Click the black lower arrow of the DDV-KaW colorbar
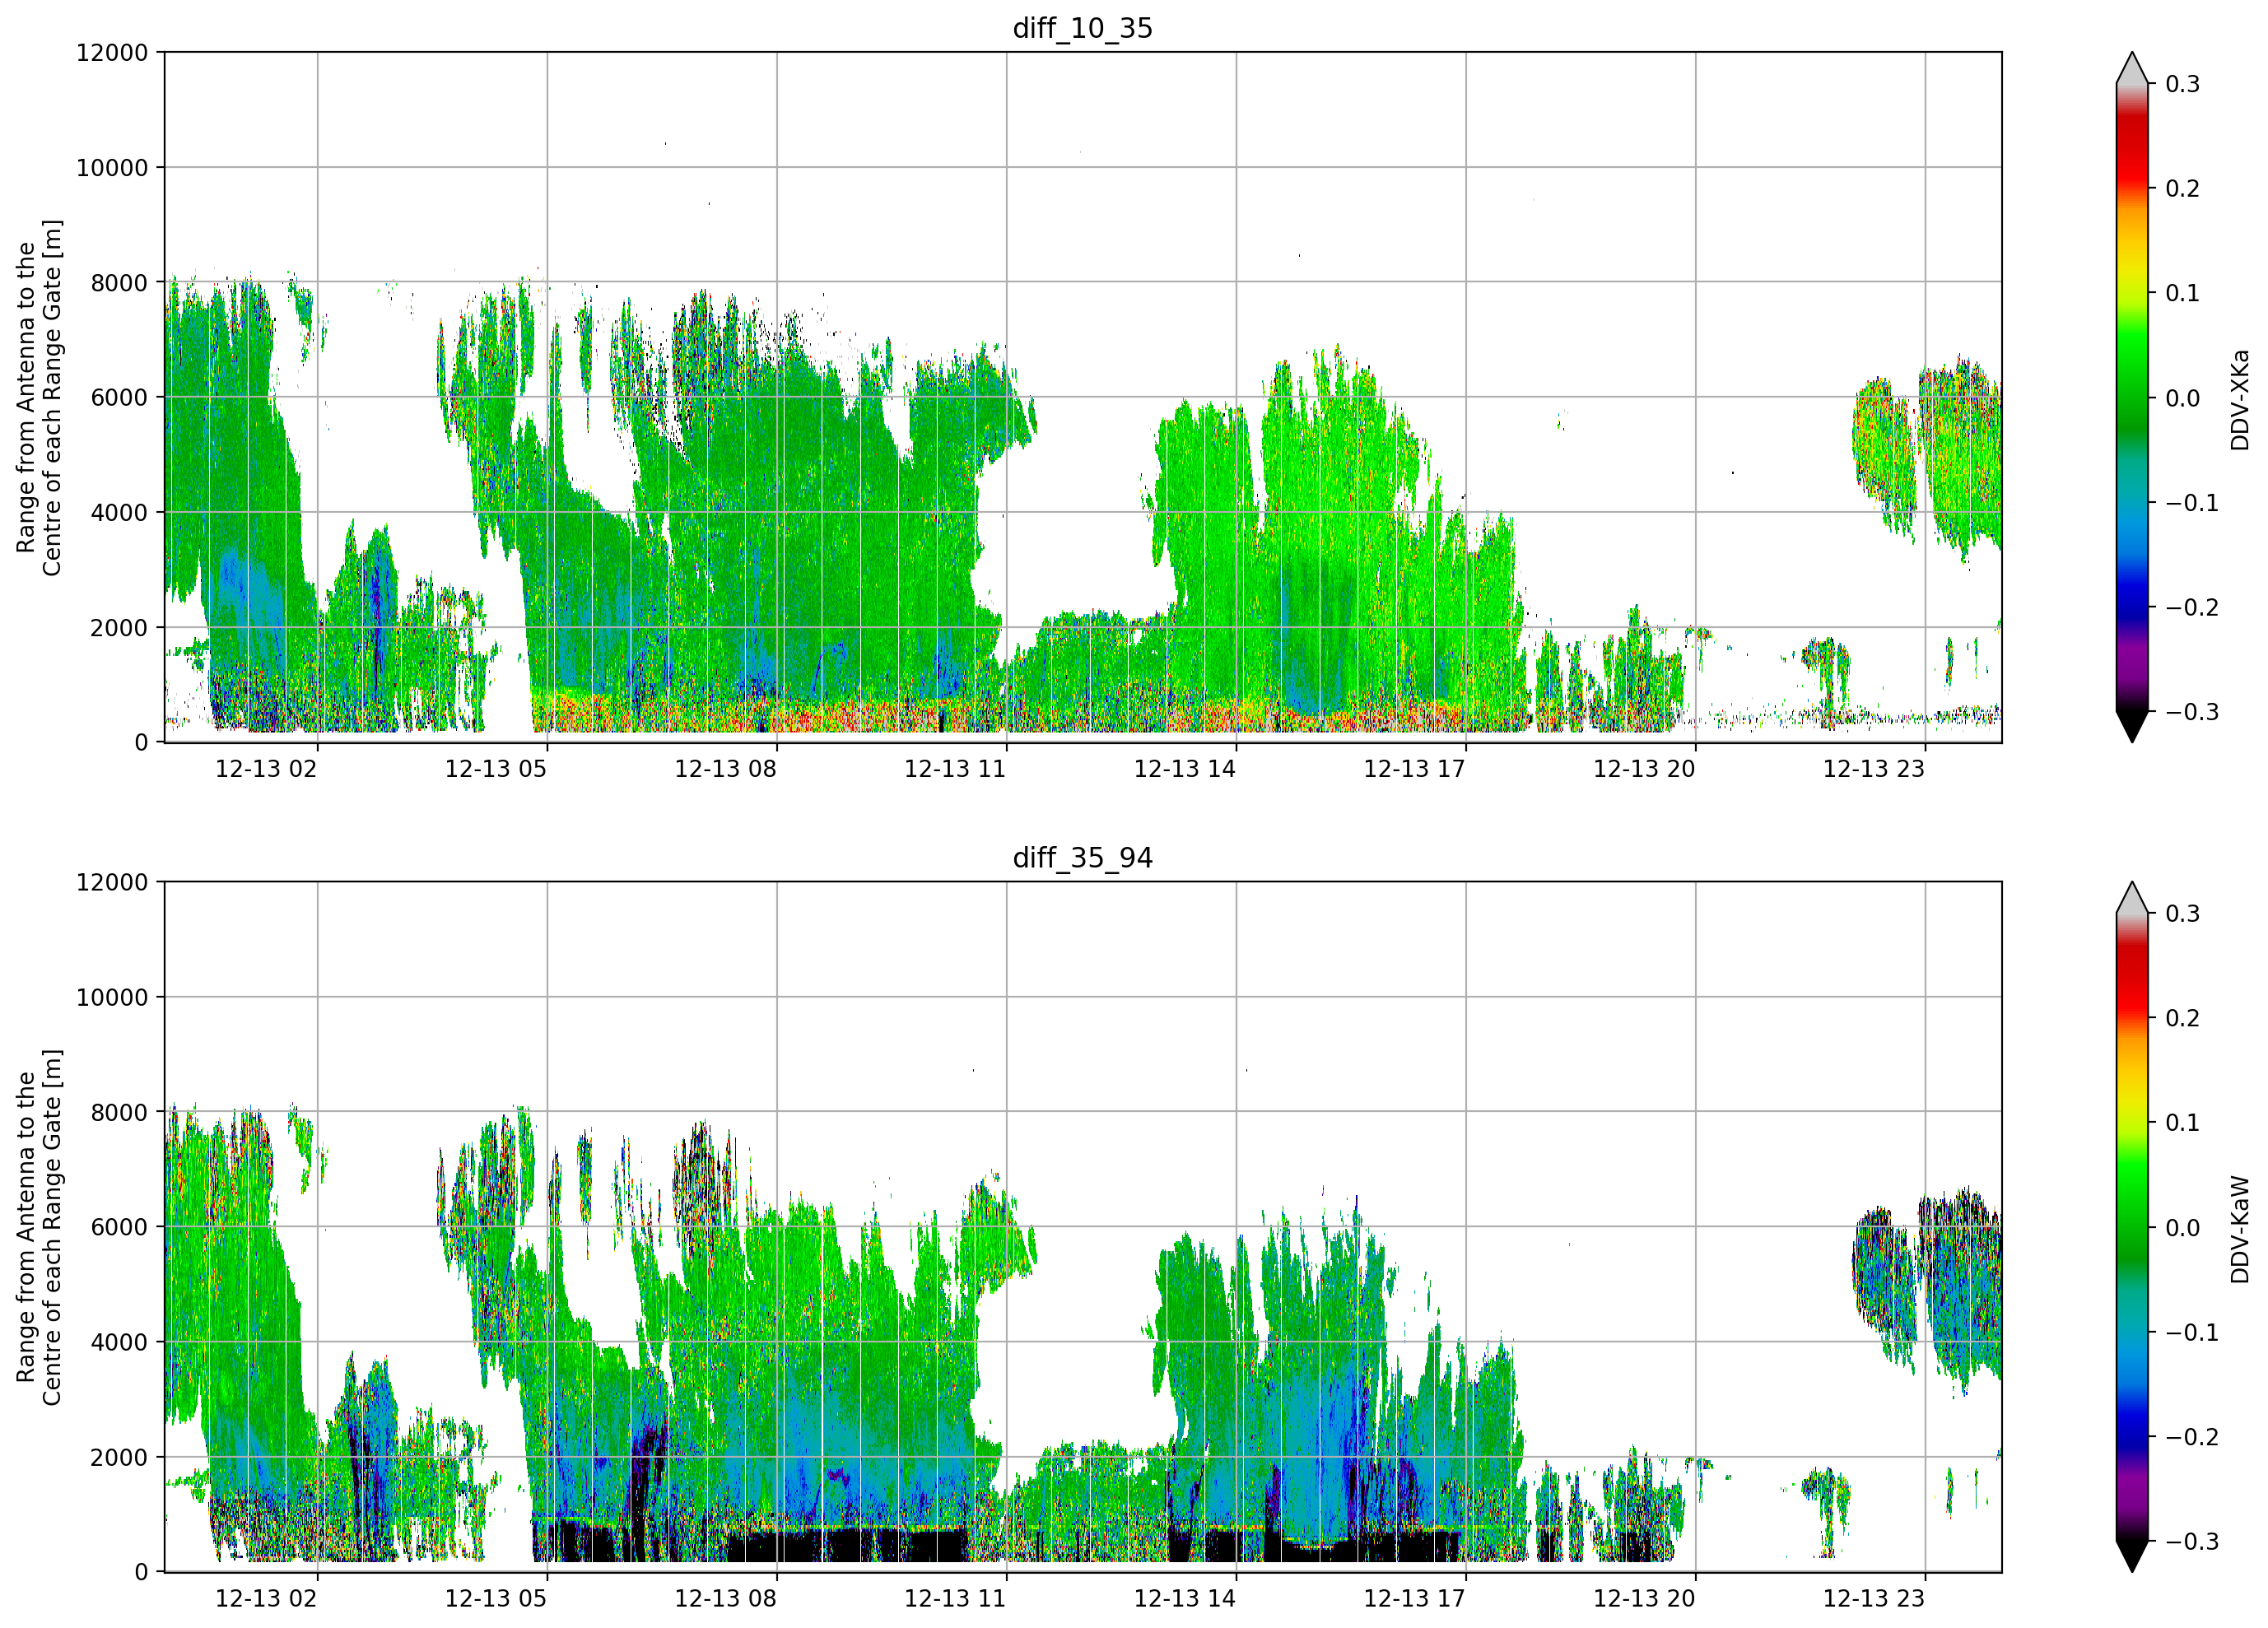The height and width of the screenshot is (1628, 2268). click(x=2132, y=1556)
